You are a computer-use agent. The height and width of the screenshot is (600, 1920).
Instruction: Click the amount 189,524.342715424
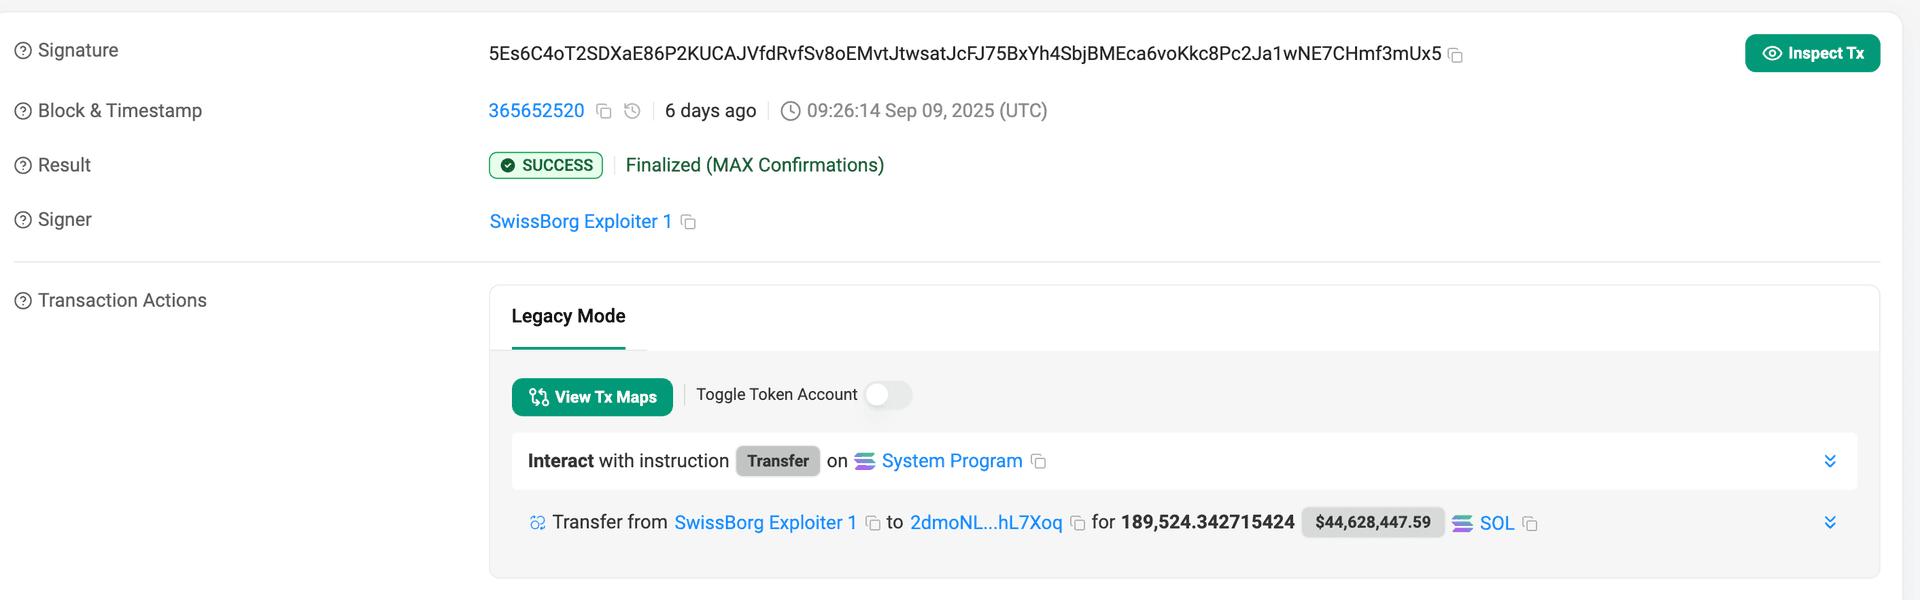click(x=1208, y=522)
